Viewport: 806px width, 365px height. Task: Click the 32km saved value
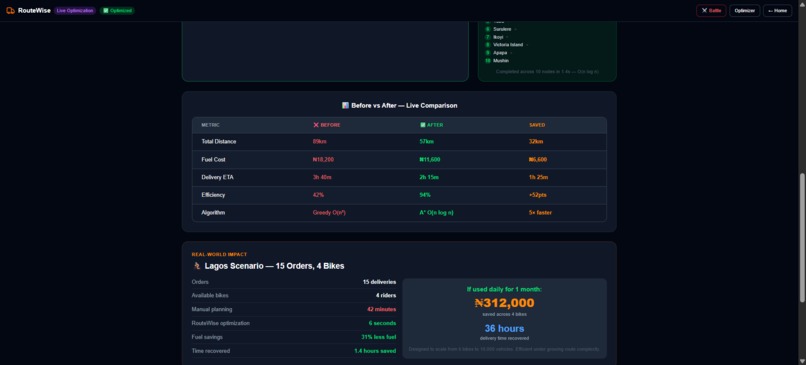536,141
